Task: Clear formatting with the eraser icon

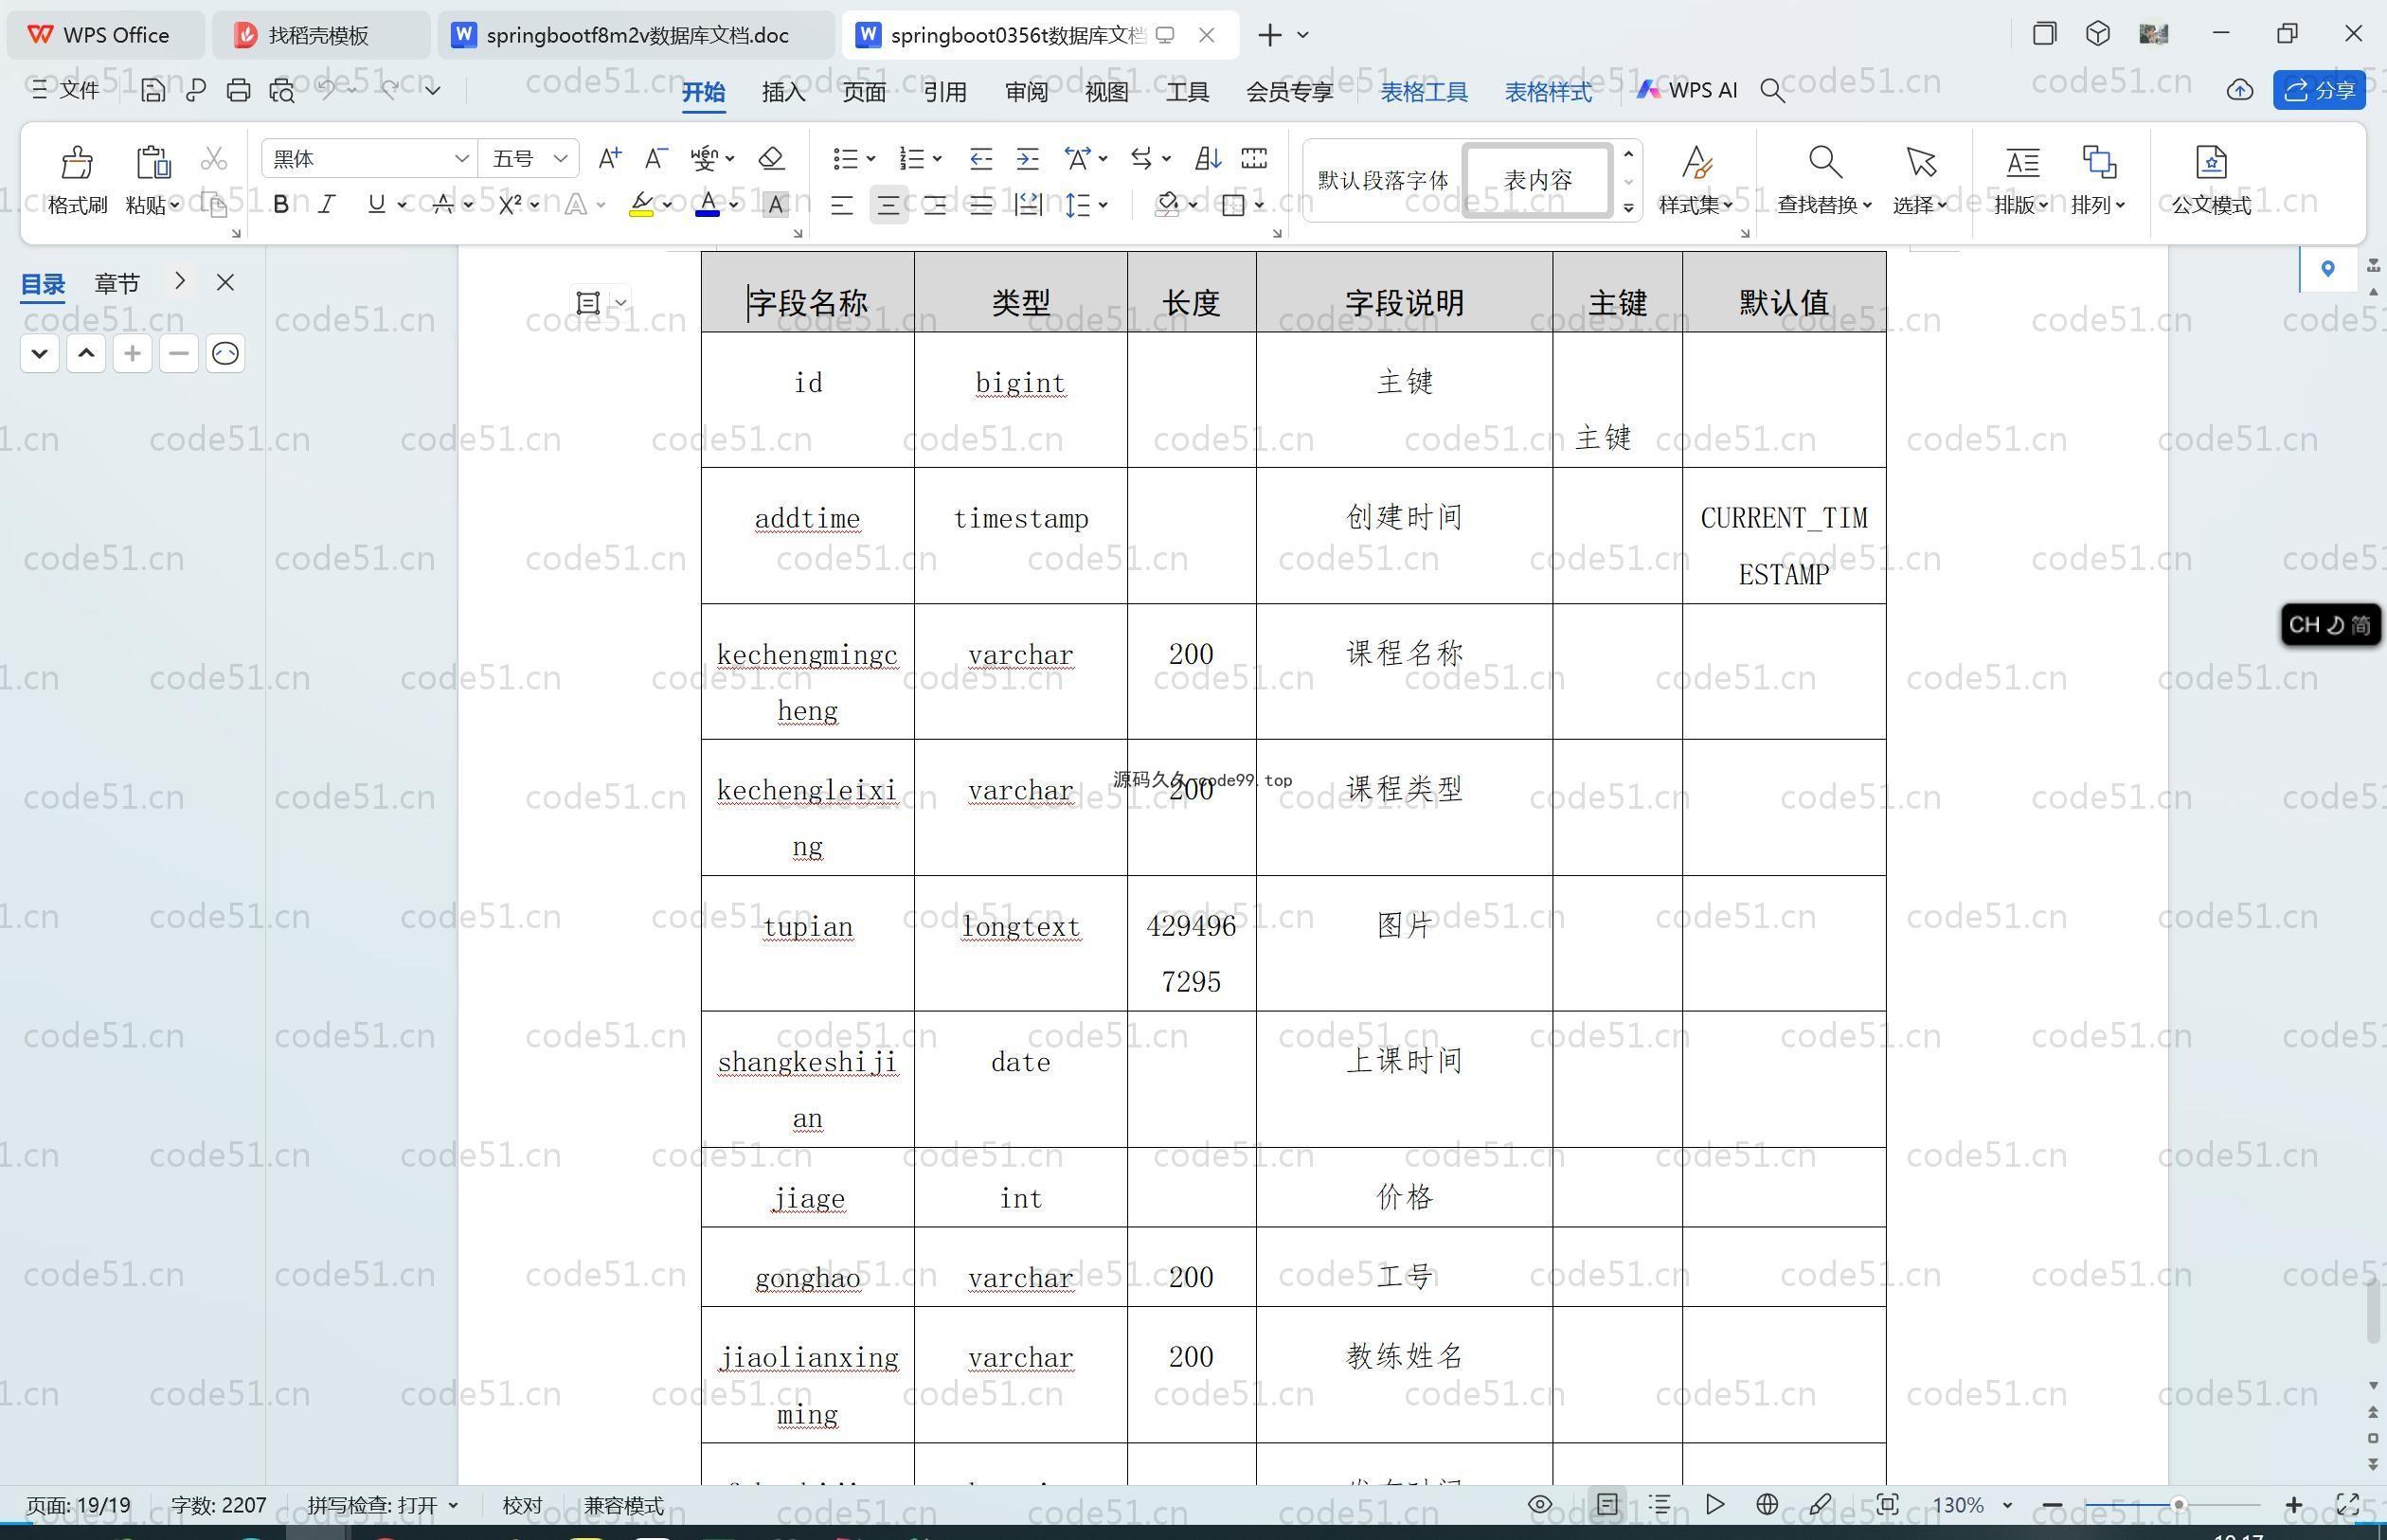Action: [771, 158]
